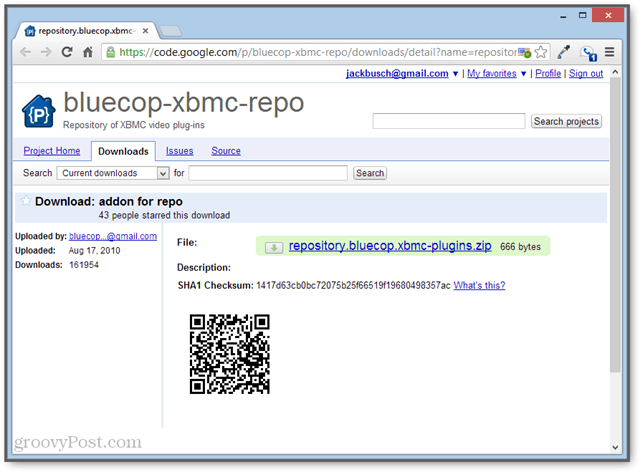
Task: Open the browser home page icon
Action: pyautogui.click(x=88, y=52)
